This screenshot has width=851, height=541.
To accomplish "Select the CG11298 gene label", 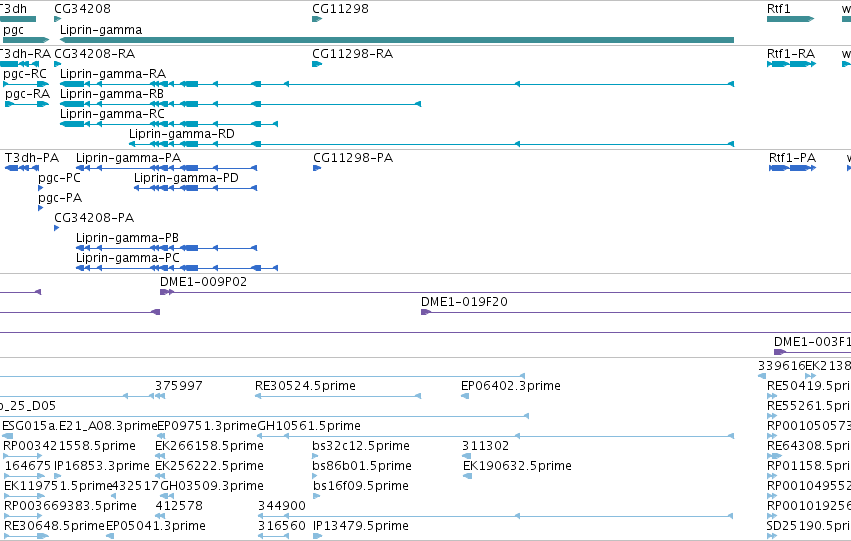I will 340,9.
